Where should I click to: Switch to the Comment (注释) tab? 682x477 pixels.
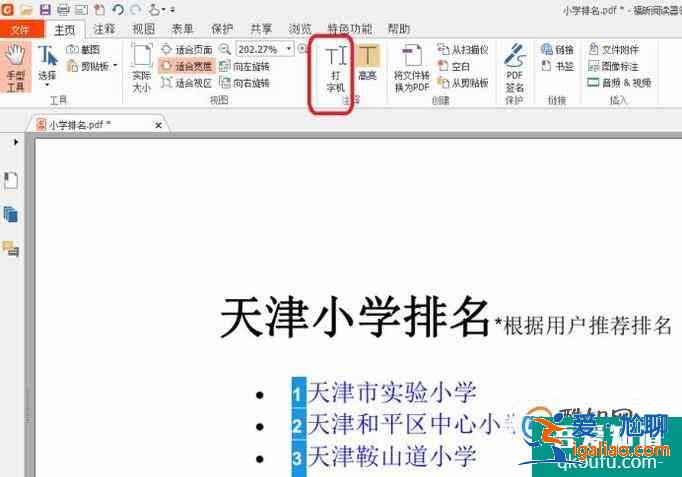(104, 29)
